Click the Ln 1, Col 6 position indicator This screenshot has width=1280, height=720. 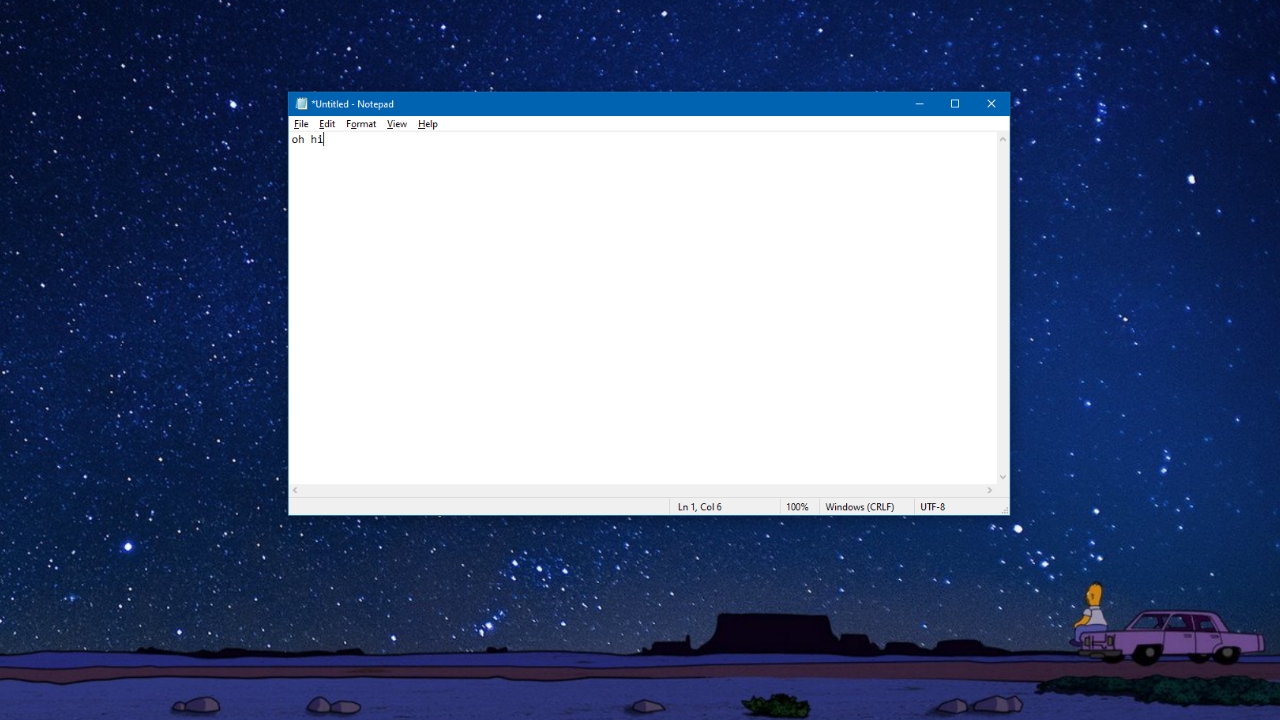(700, 507)
